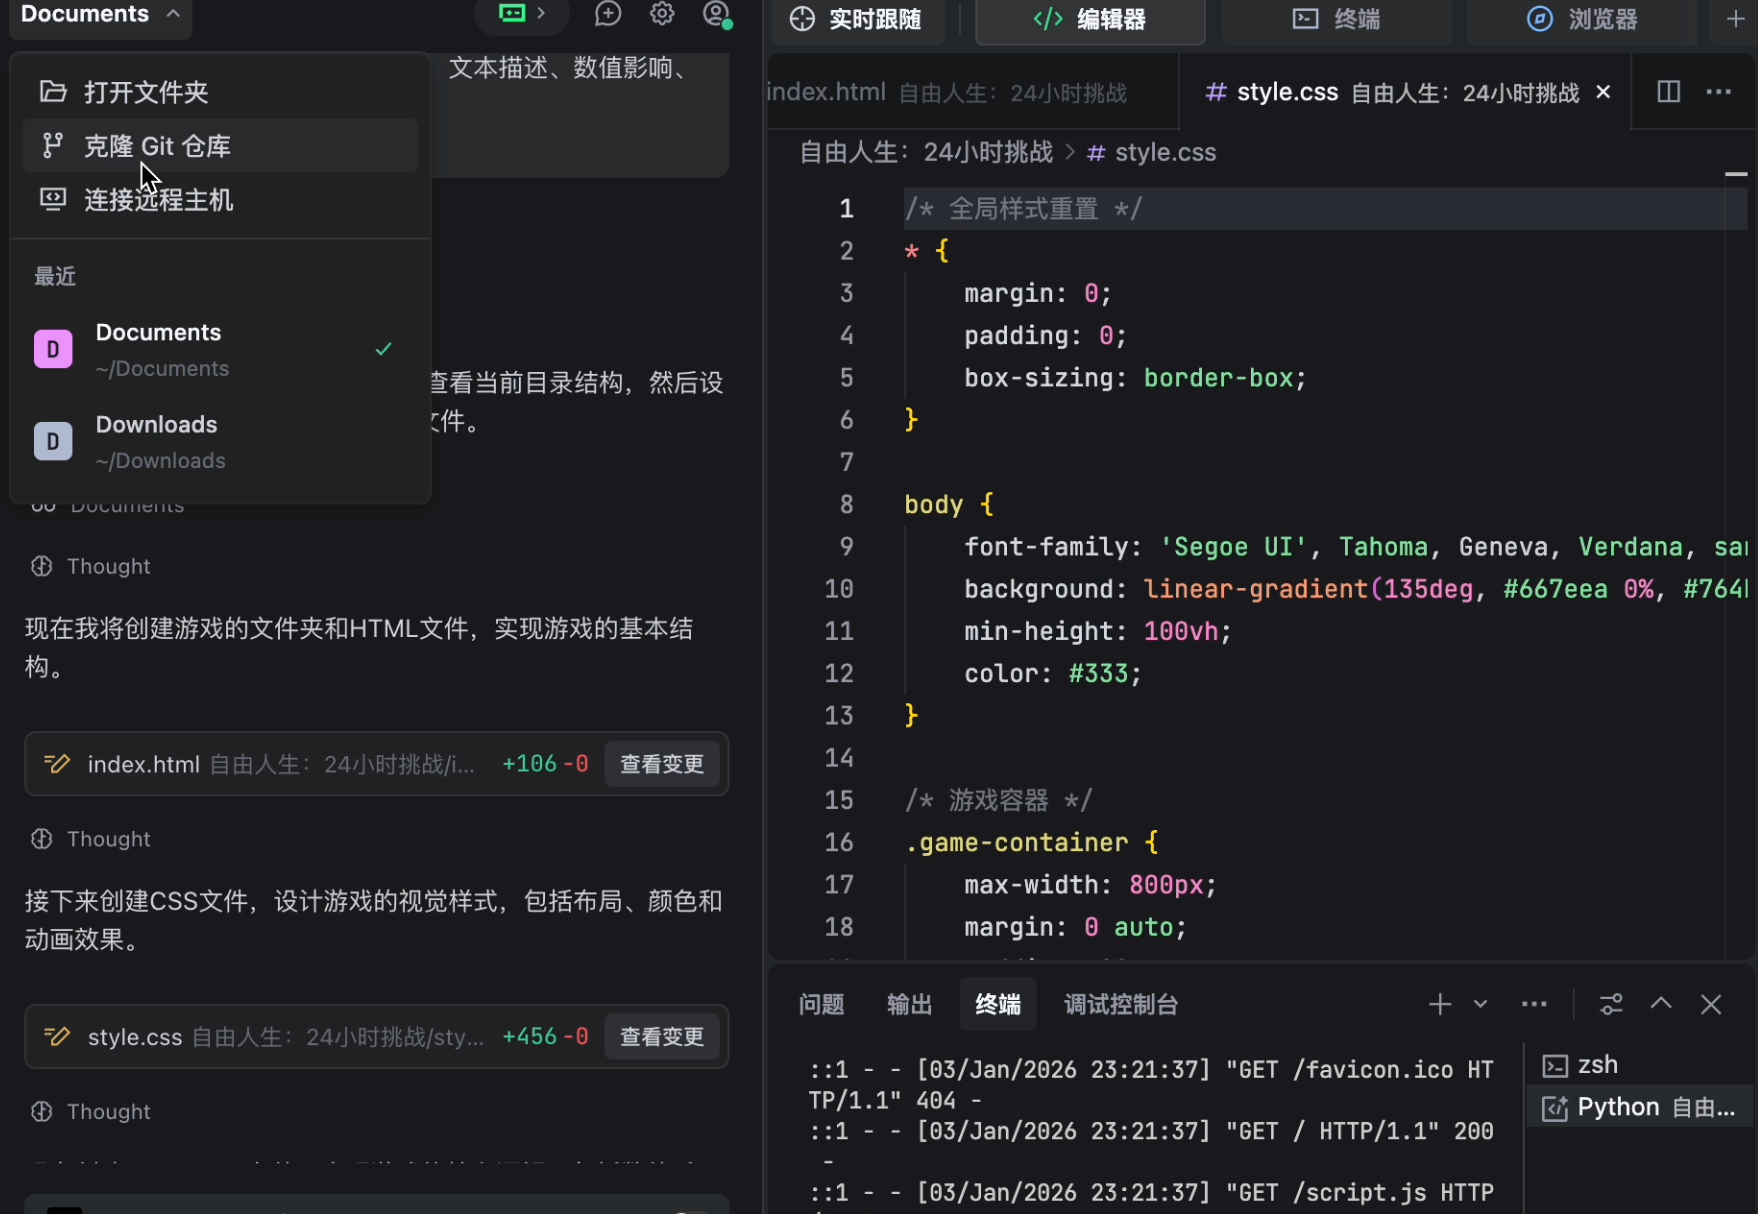Add a new terminal with the plus icon
The height and width of the screenshot is (1214, 1758).
coord(1439,1004)
